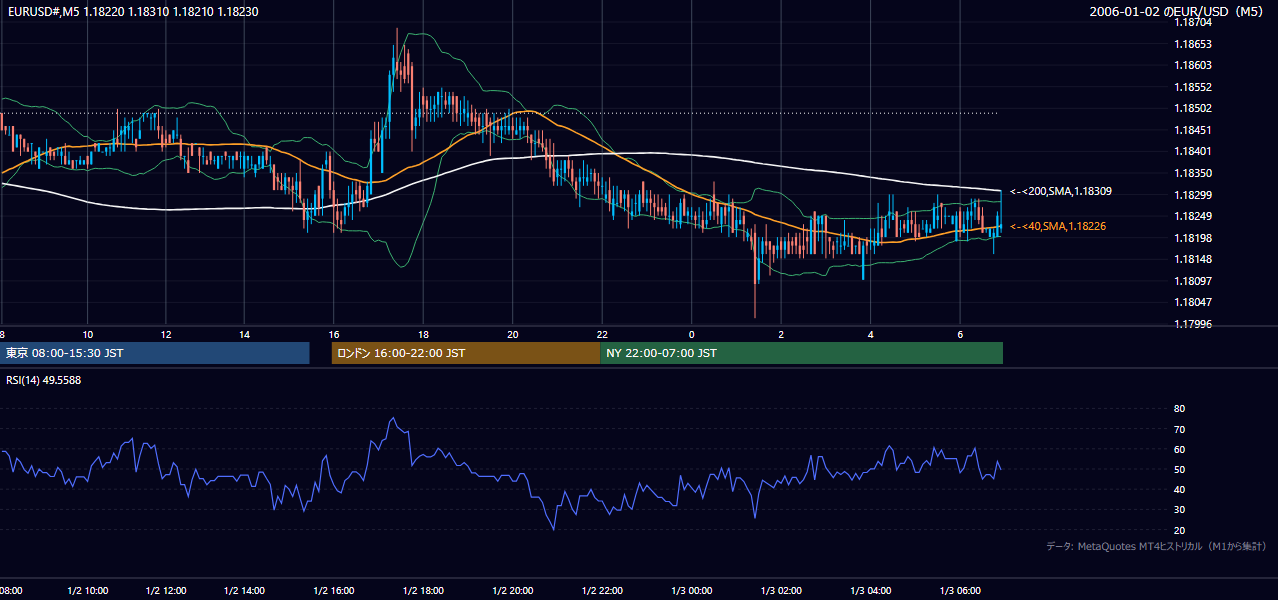
Task: Click the 1/2 16:00 bottom time label
Action: 334,590
